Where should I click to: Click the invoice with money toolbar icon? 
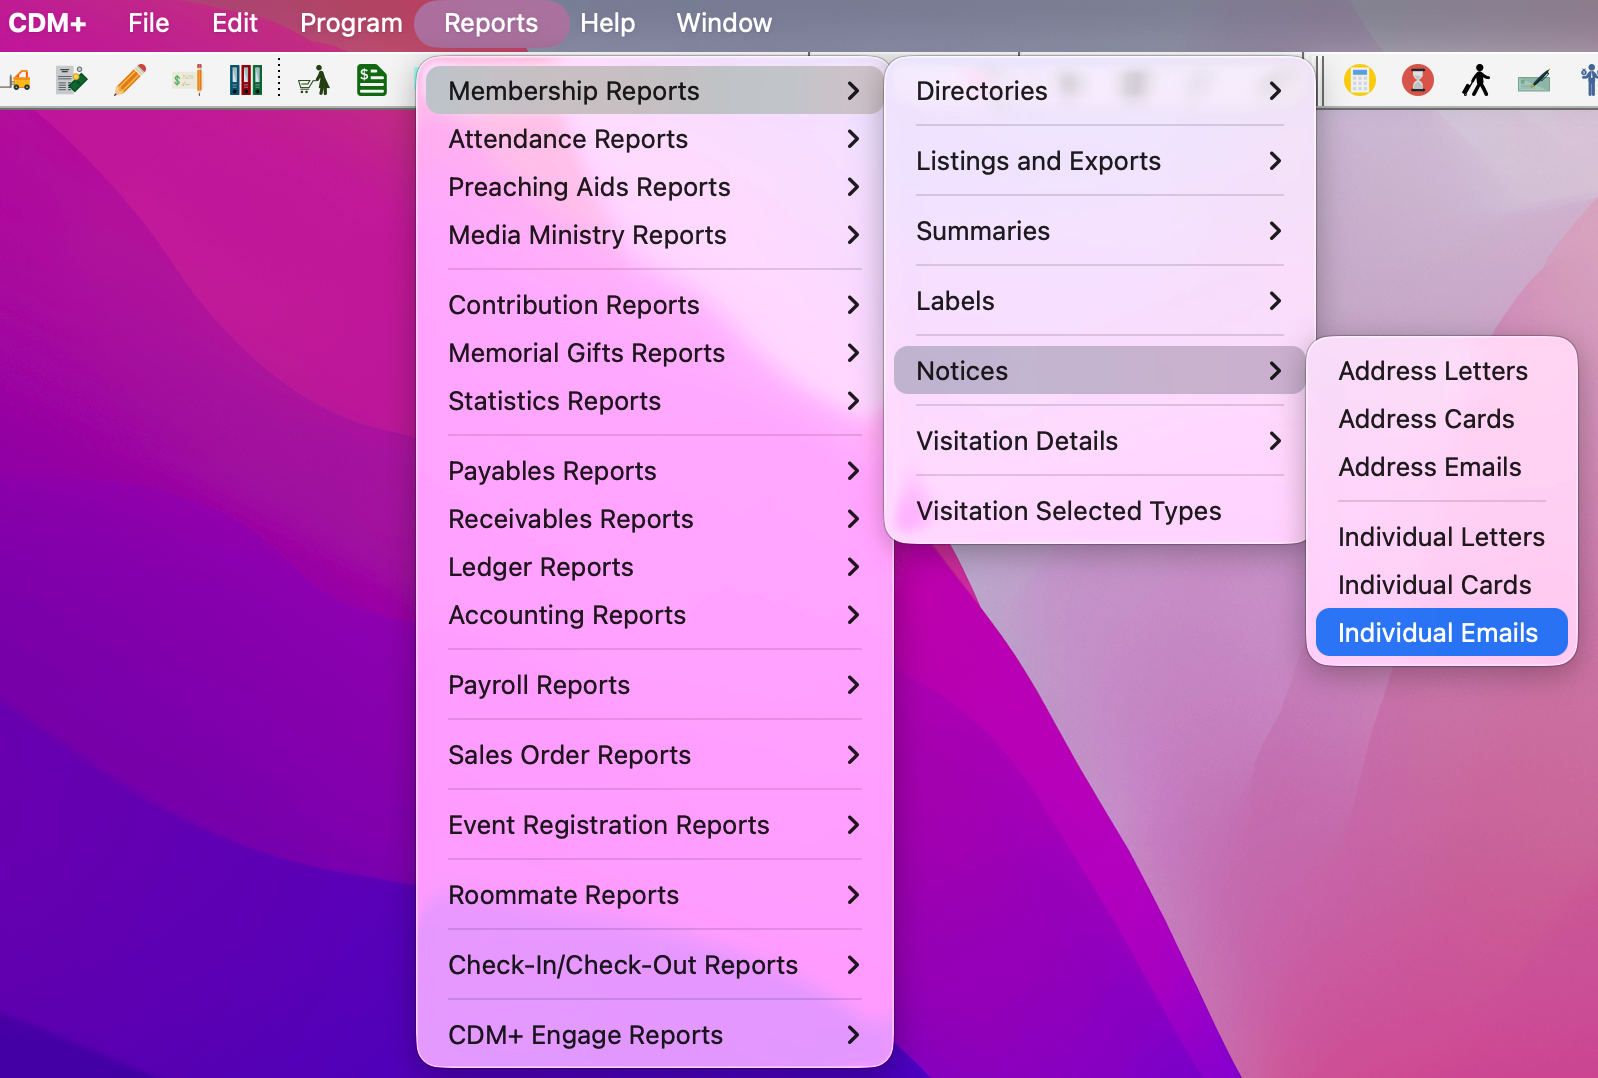click(x=71, y=80)
